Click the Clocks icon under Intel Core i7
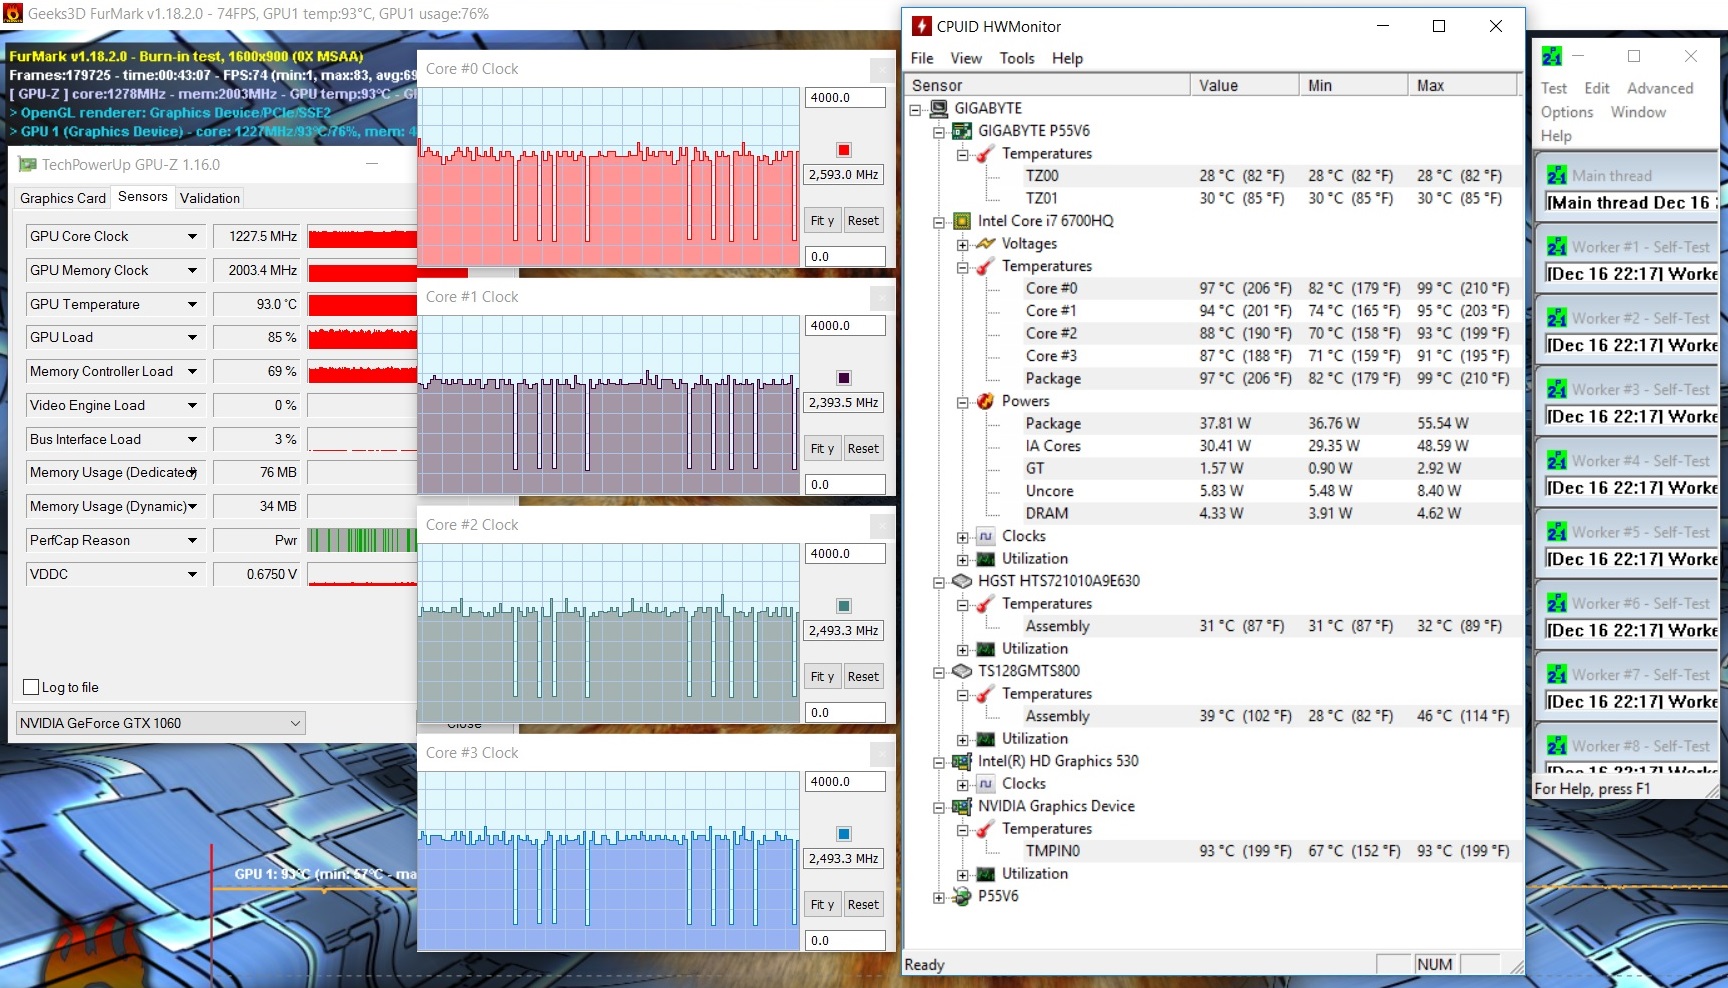Image resolution: width=1728 pixels, height=988 pixels. 986,536
